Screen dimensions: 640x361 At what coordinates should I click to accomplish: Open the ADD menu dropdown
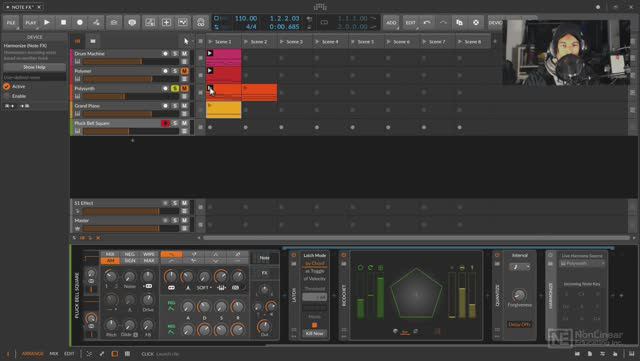pos(391,22)
